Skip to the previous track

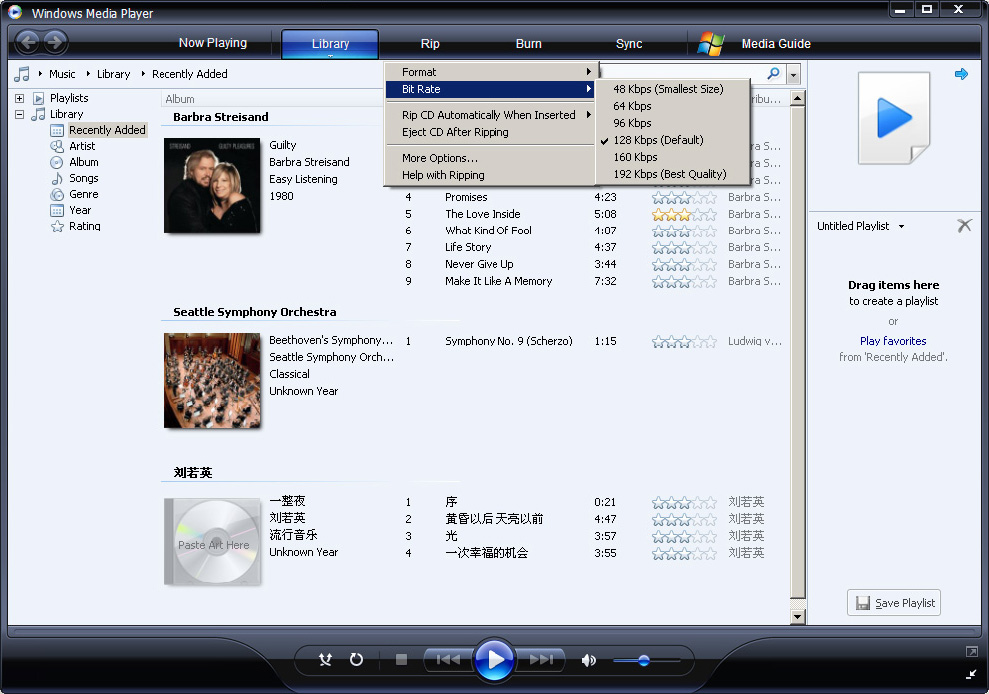click(x=448, y=659)
